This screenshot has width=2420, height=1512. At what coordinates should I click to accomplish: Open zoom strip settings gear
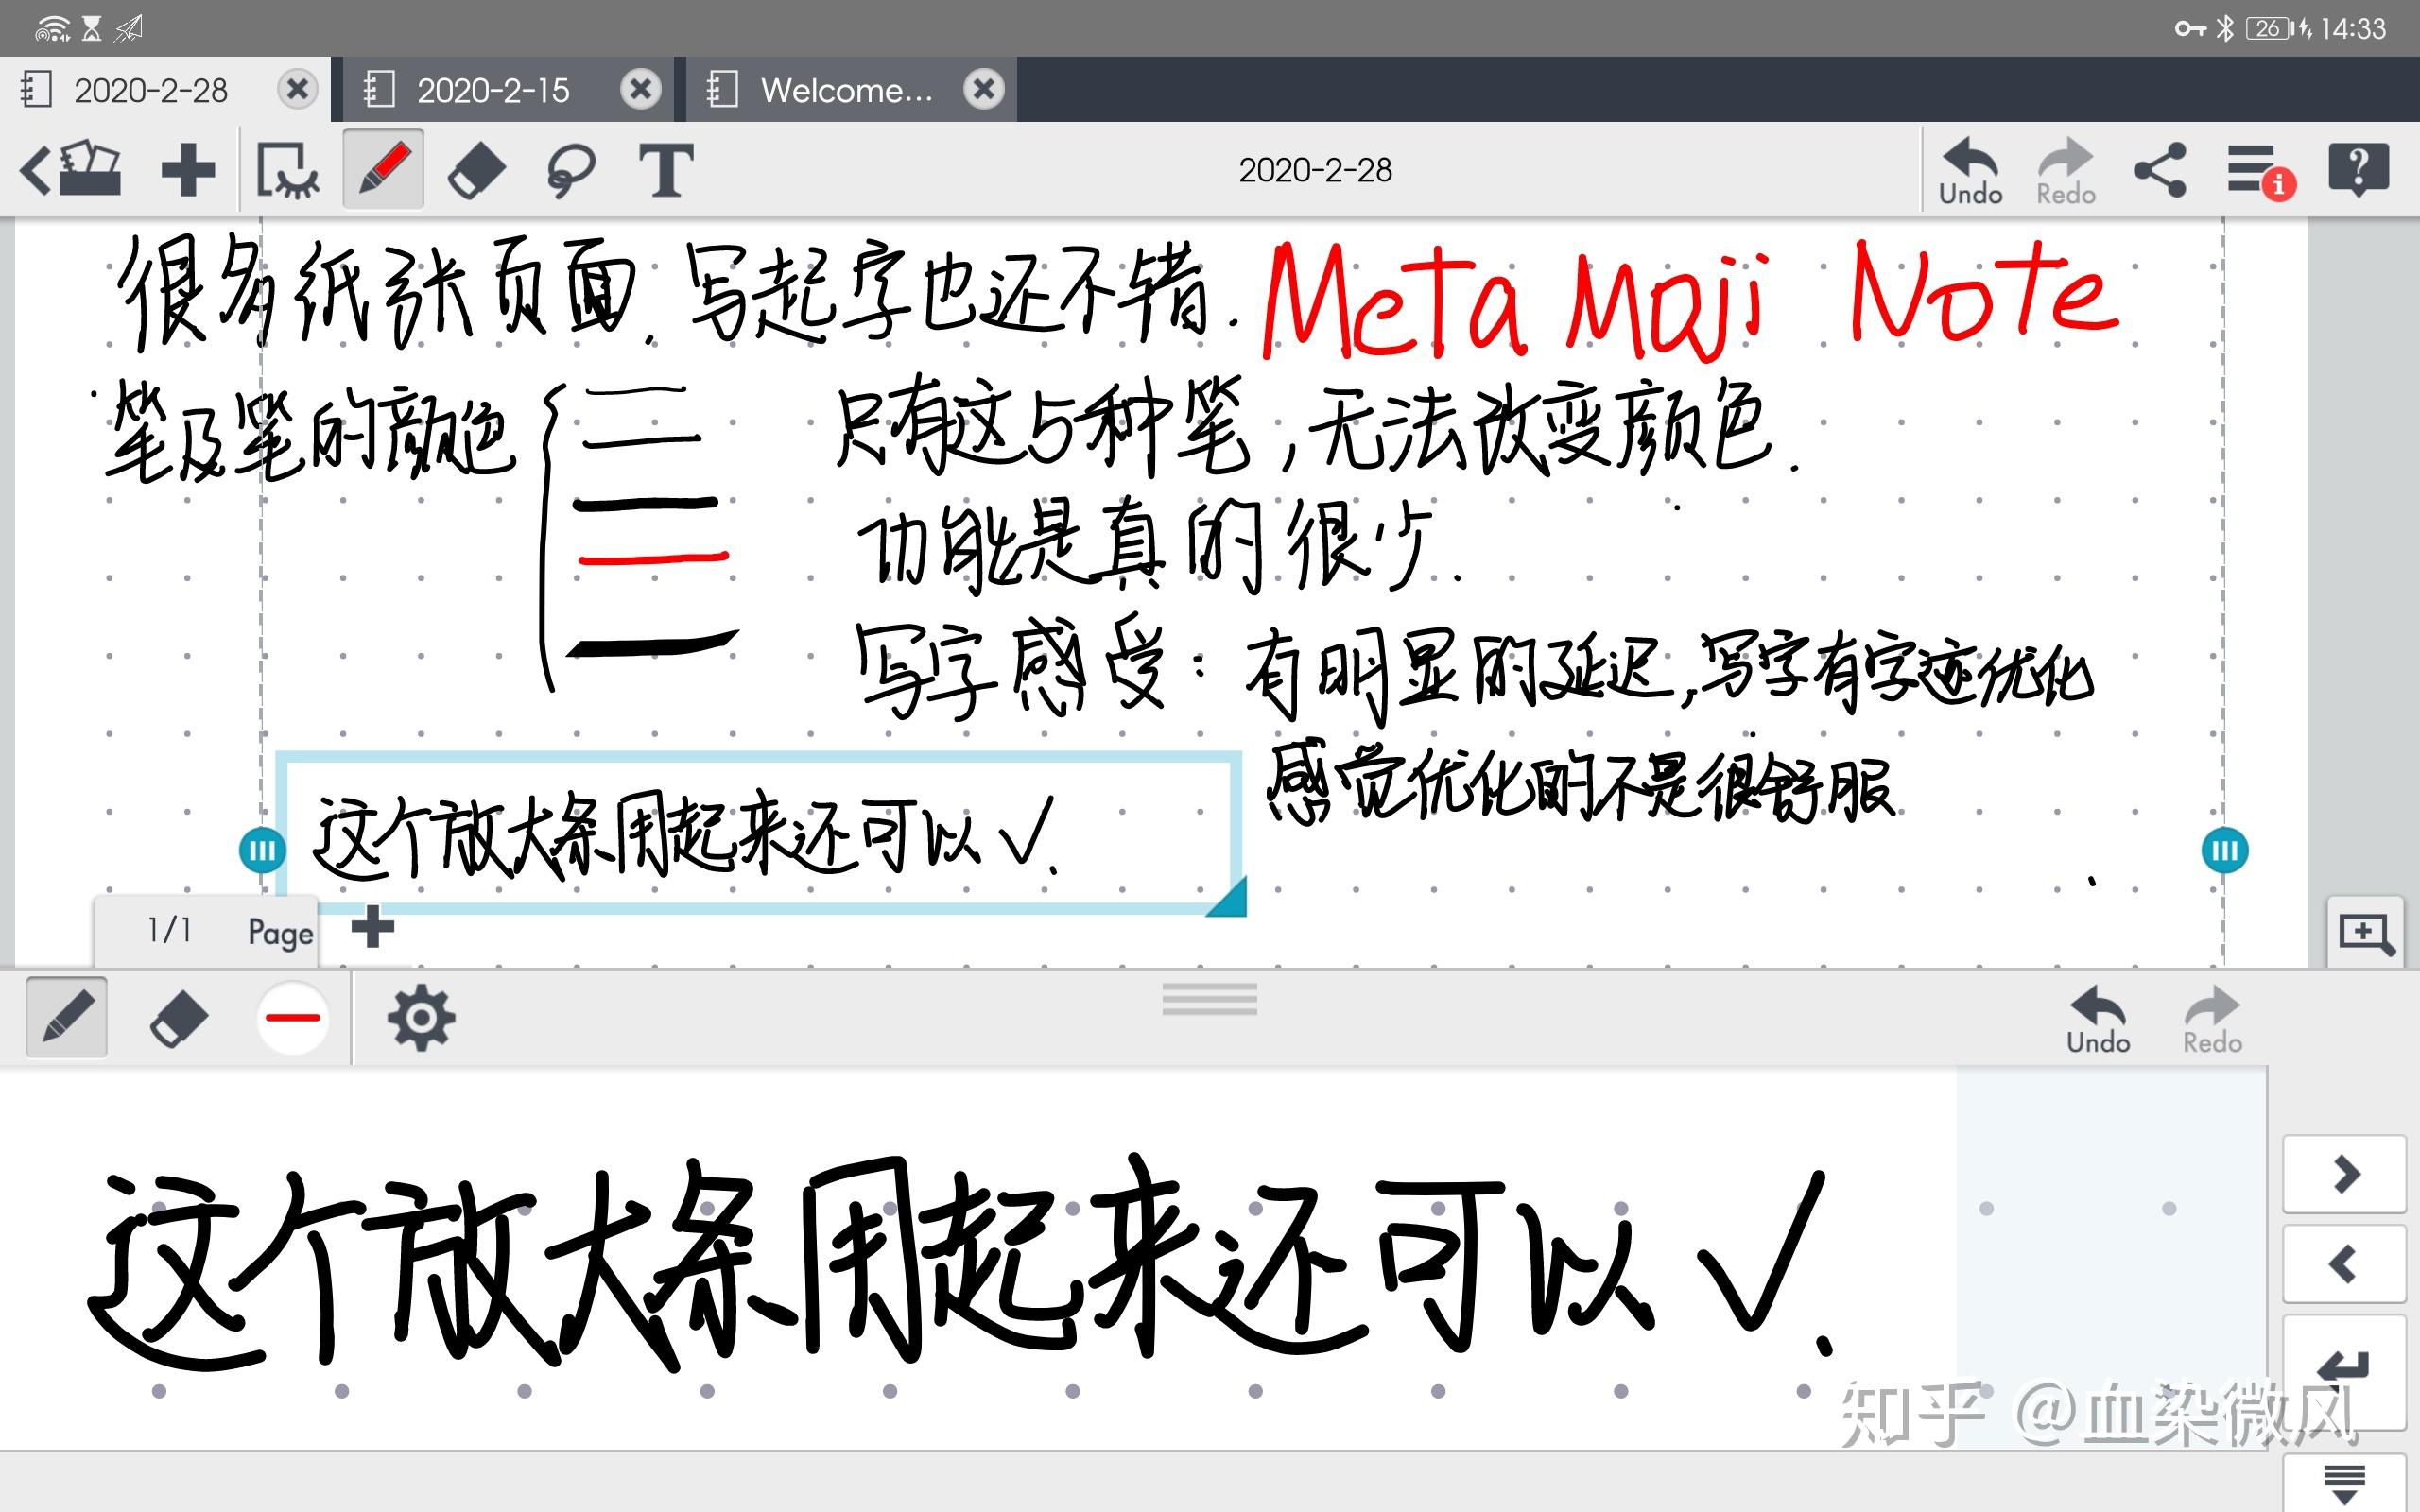tap(421, 1019)
